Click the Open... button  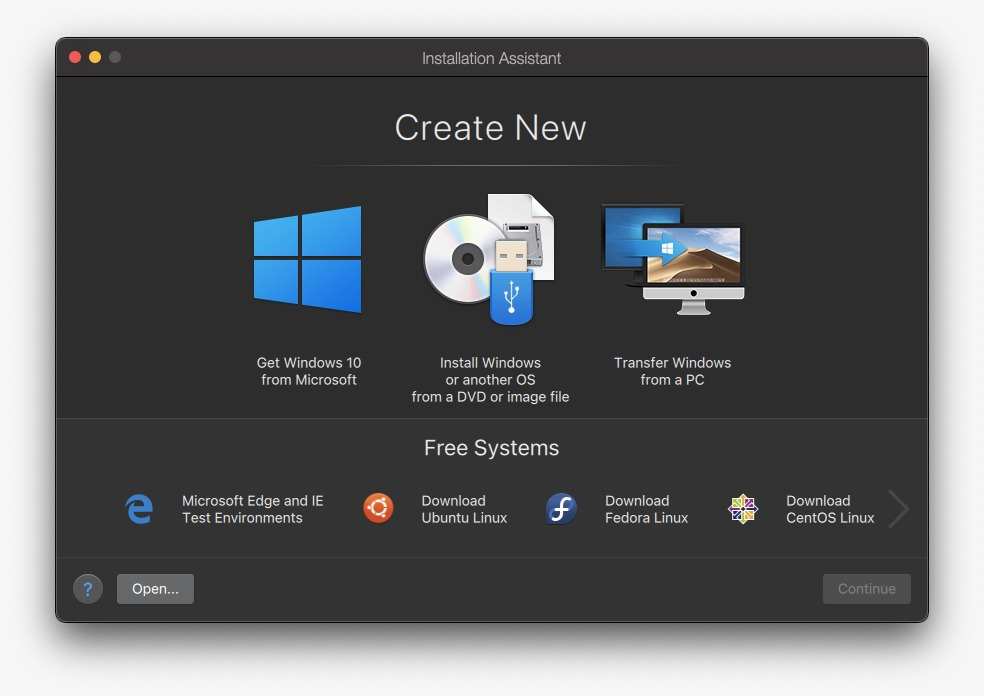pyautogui.click(x=155, y=589)
